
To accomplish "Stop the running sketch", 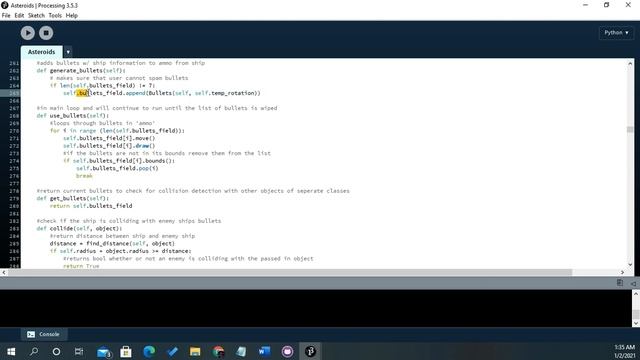I will pyautogui.click(x=46, y=33).
